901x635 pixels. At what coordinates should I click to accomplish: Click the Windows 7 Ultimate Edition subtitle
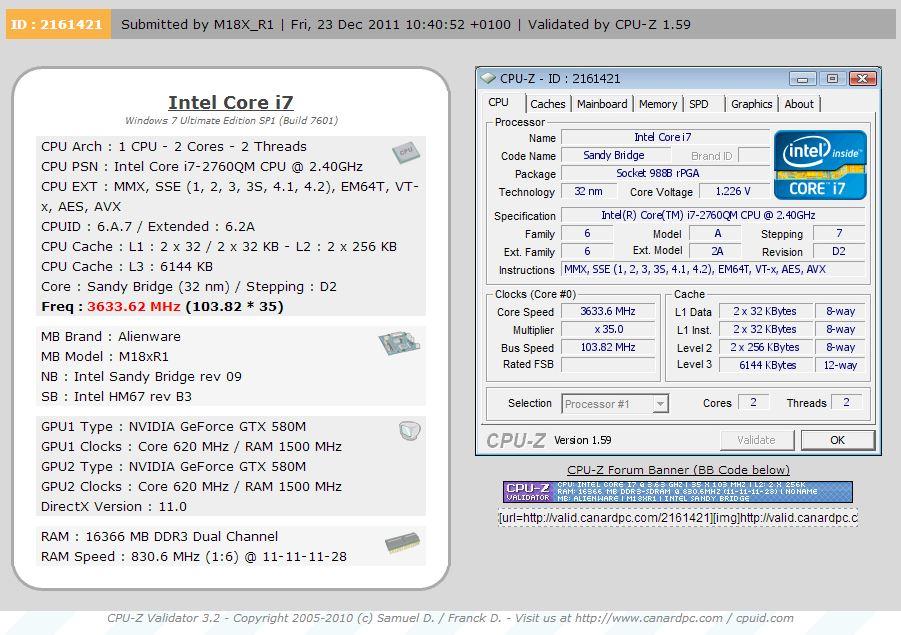232,121
